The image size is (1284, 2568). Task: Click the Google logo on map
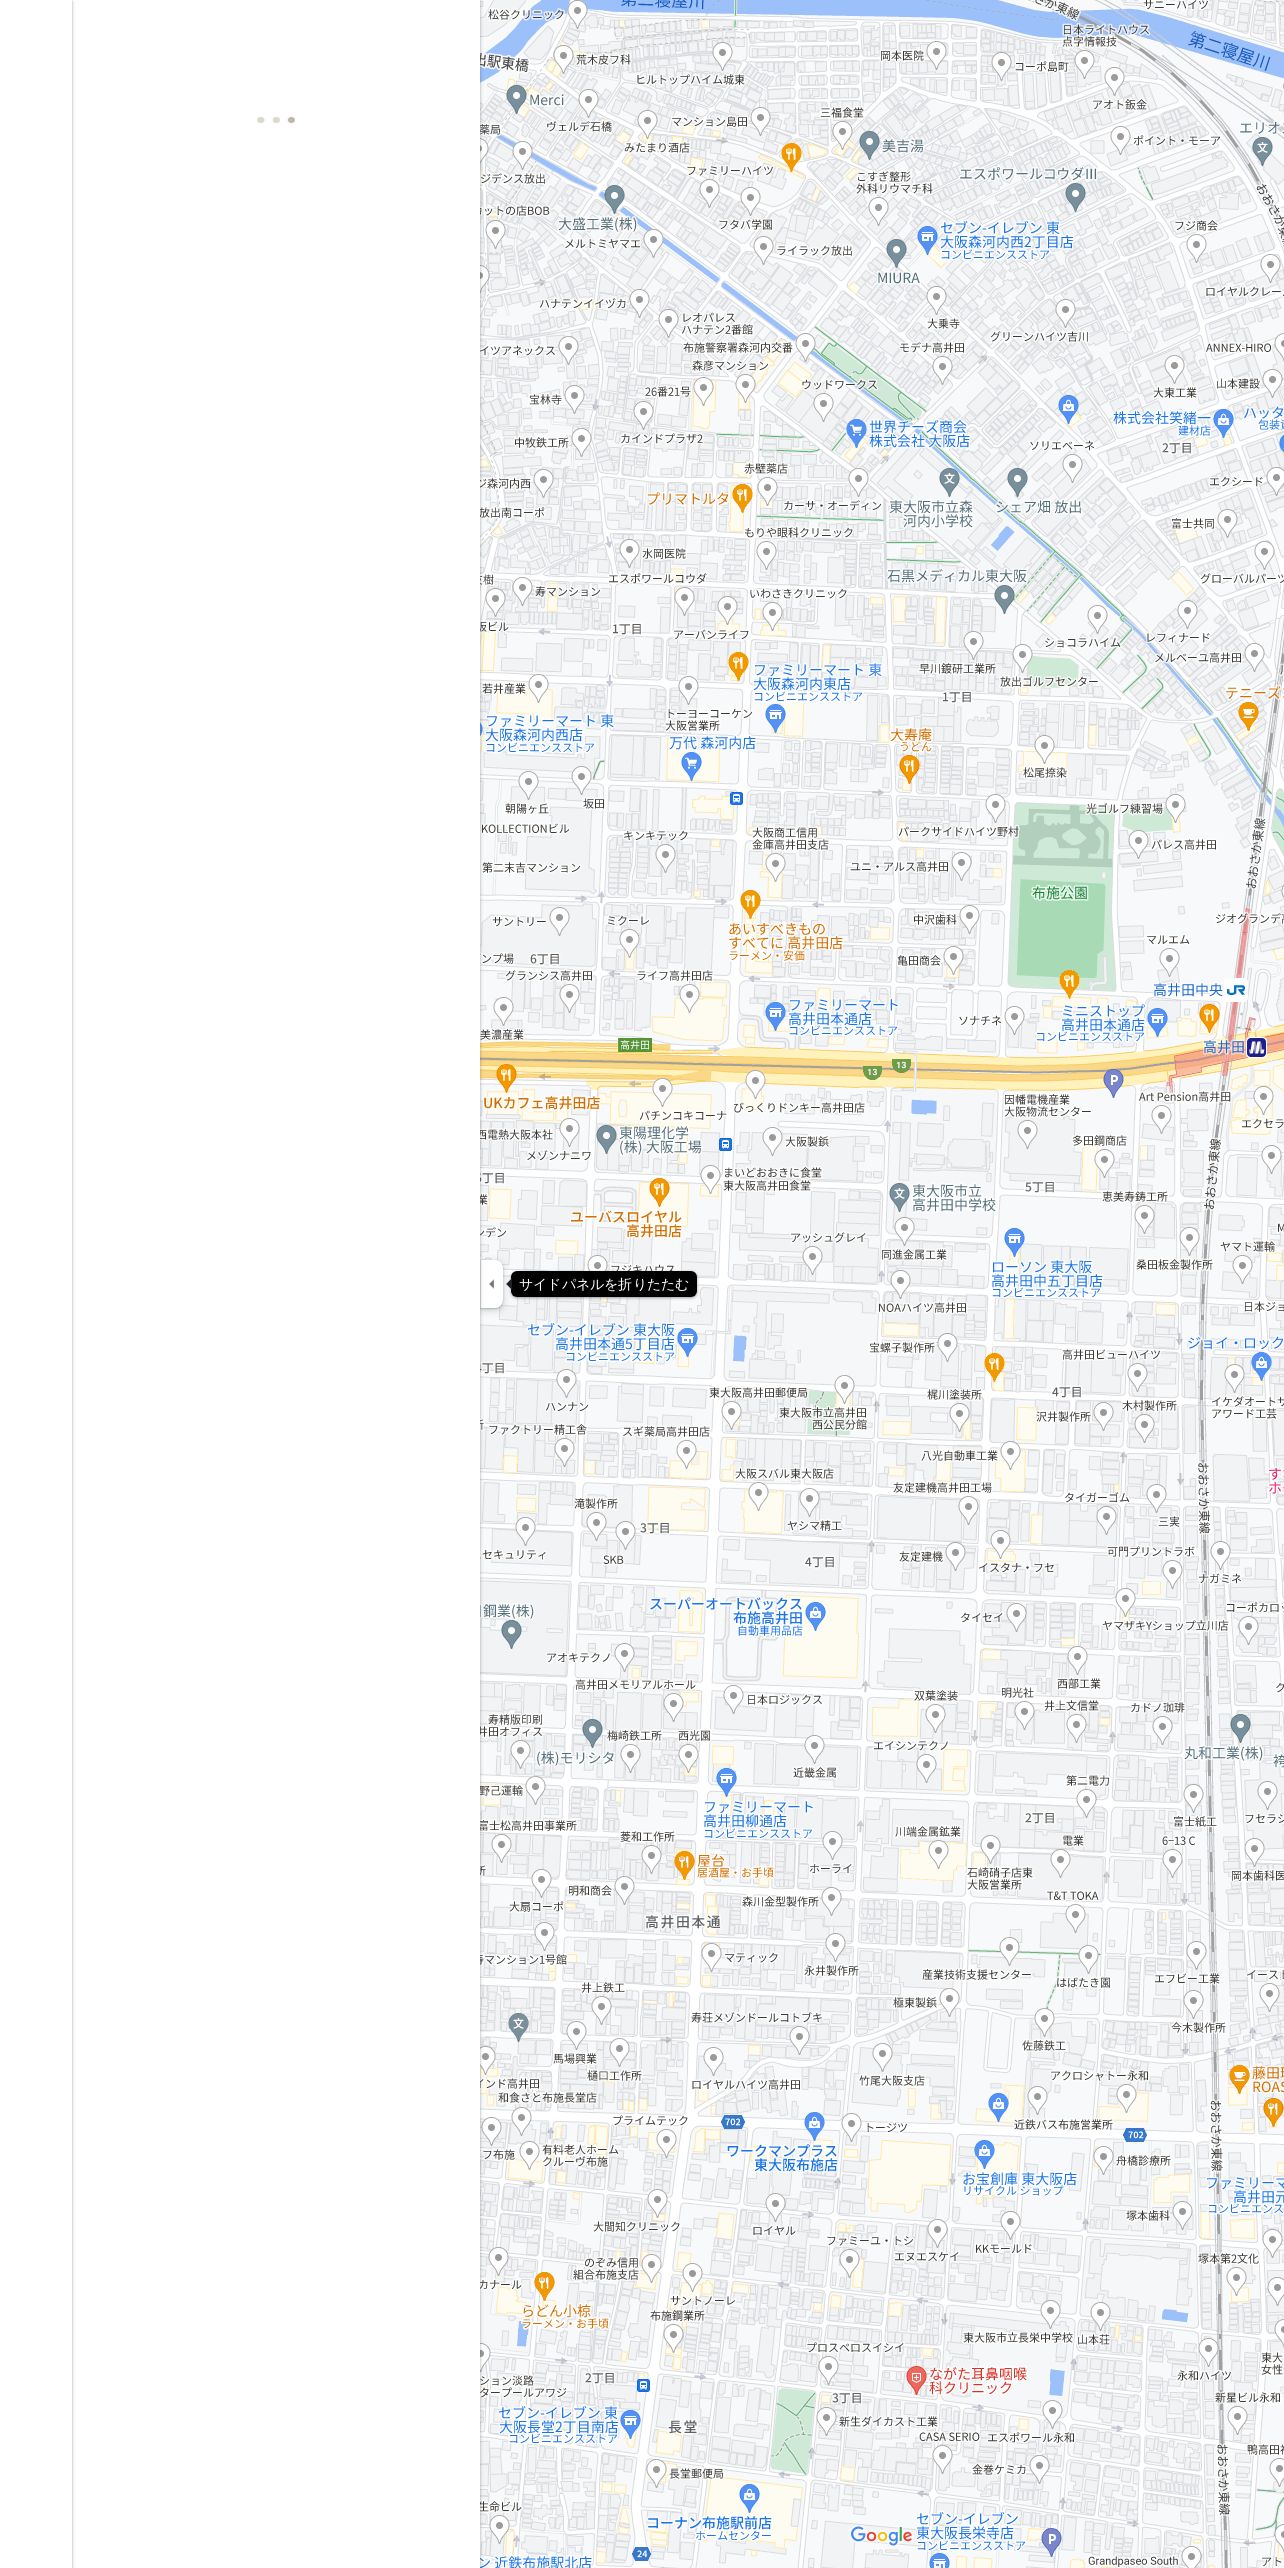tap(881, 2534)
